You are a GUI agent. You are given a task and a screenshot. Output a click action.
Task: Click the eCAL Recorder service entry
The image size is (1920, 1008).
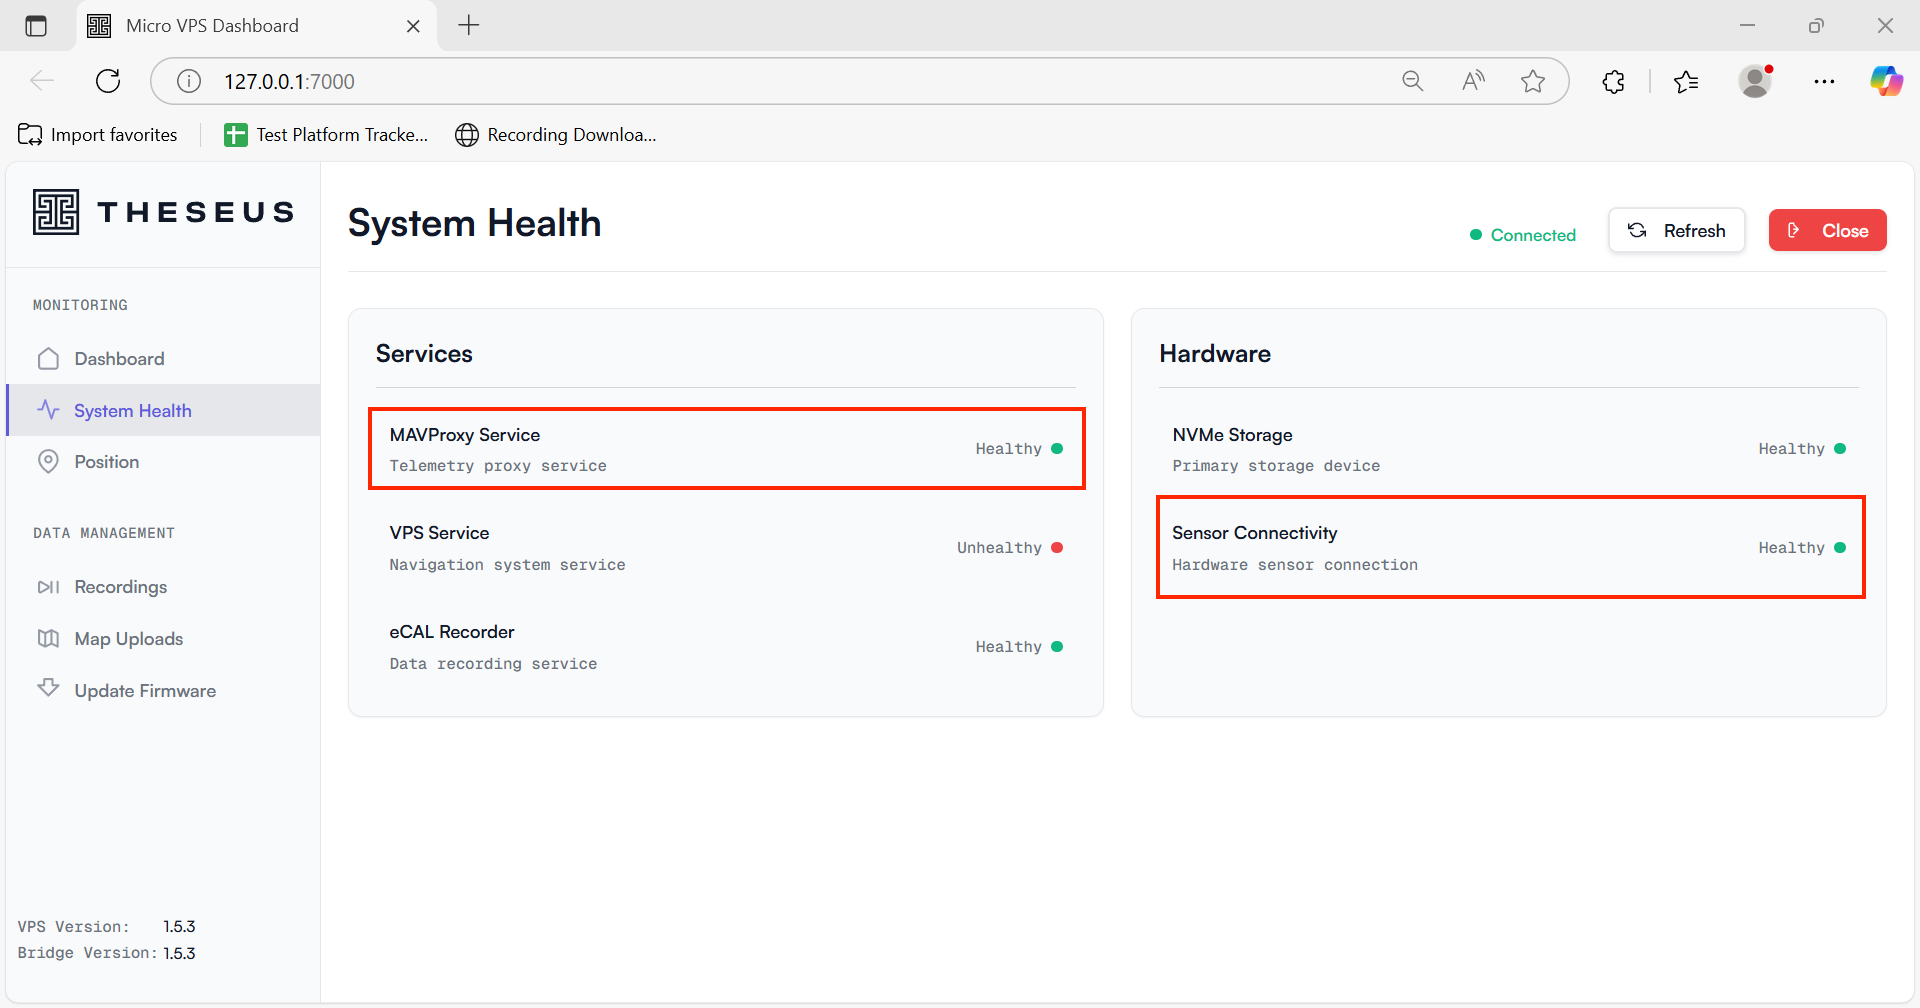(x=726, y=647)
